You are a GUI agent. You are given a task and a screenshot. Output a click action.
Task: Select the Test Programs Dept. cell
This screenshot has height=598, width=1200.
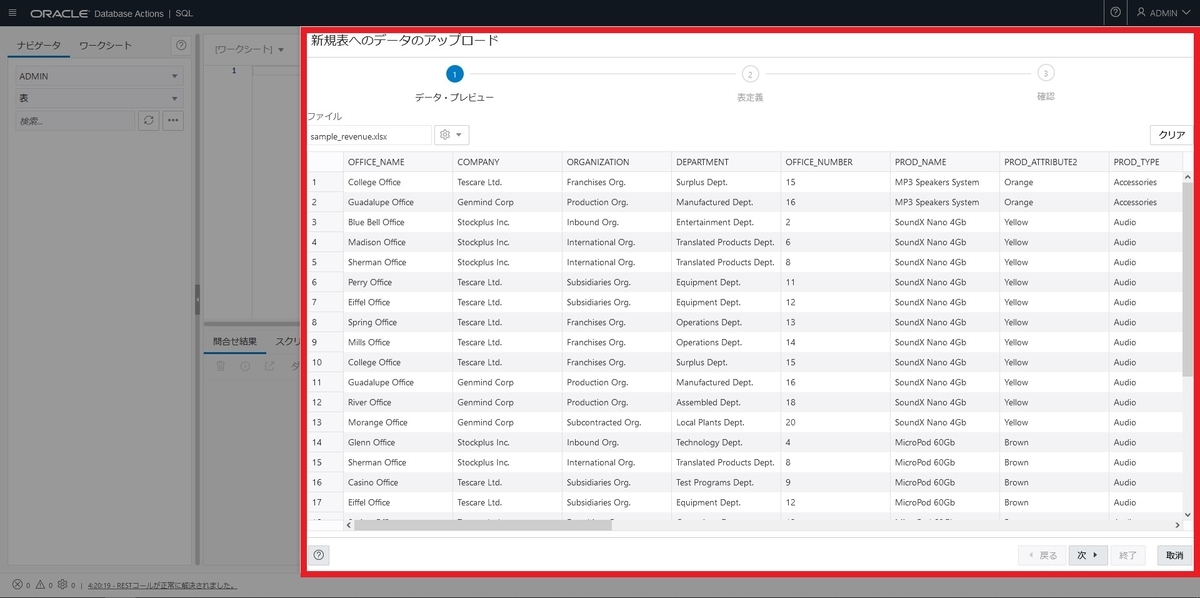(x=726, y=482)
